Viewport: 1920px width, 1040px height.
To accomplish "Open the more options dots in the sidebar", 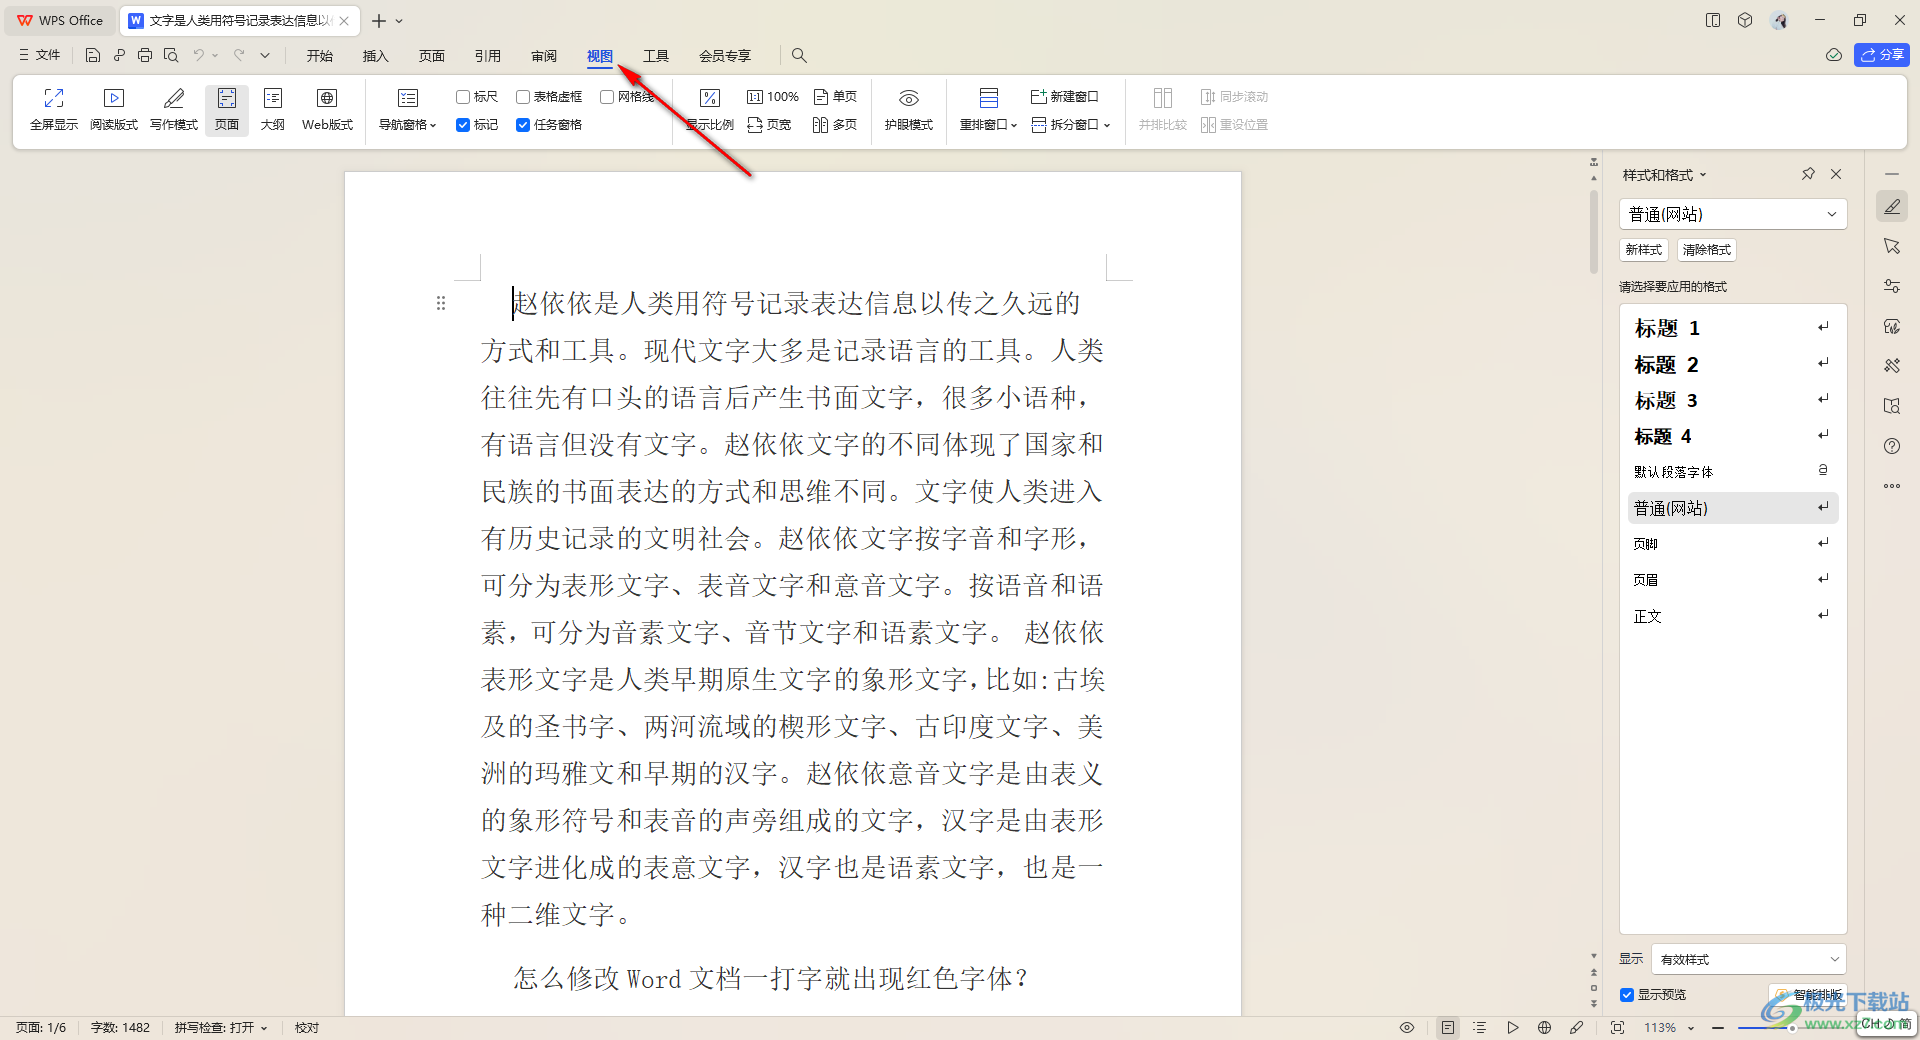I will pos(1891,486).
